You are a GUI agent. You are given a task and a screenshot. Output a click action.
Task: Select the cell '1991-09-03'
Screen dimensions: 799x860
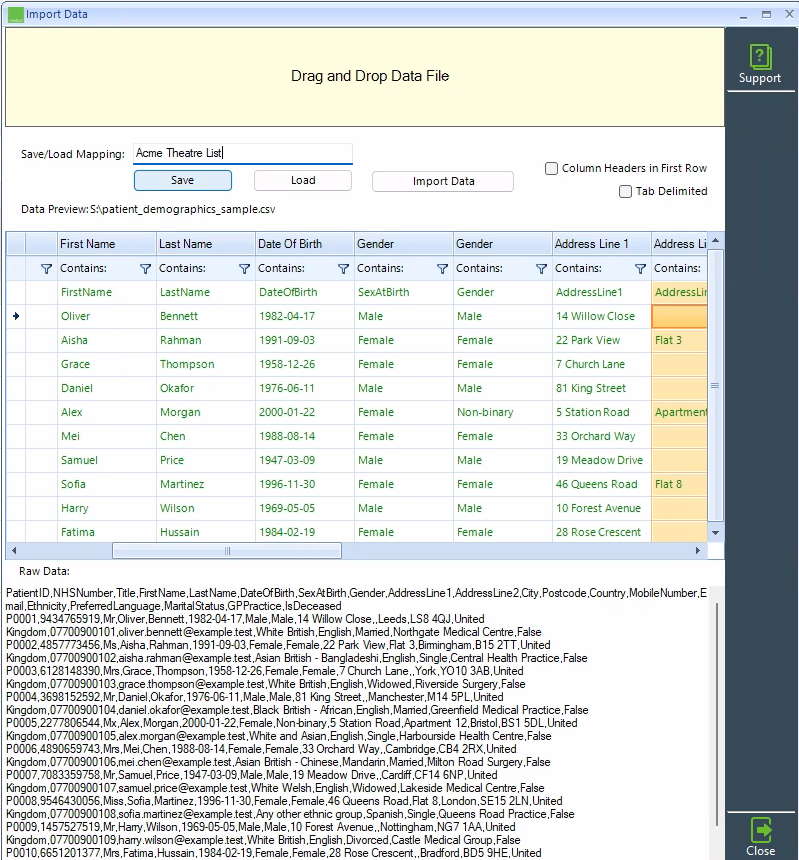coord(305,341)
